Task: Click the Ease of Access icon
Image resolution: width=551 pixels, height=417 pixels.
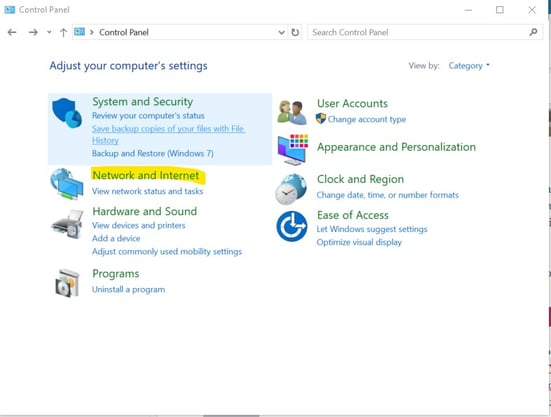Action: (x=292, y=227)
